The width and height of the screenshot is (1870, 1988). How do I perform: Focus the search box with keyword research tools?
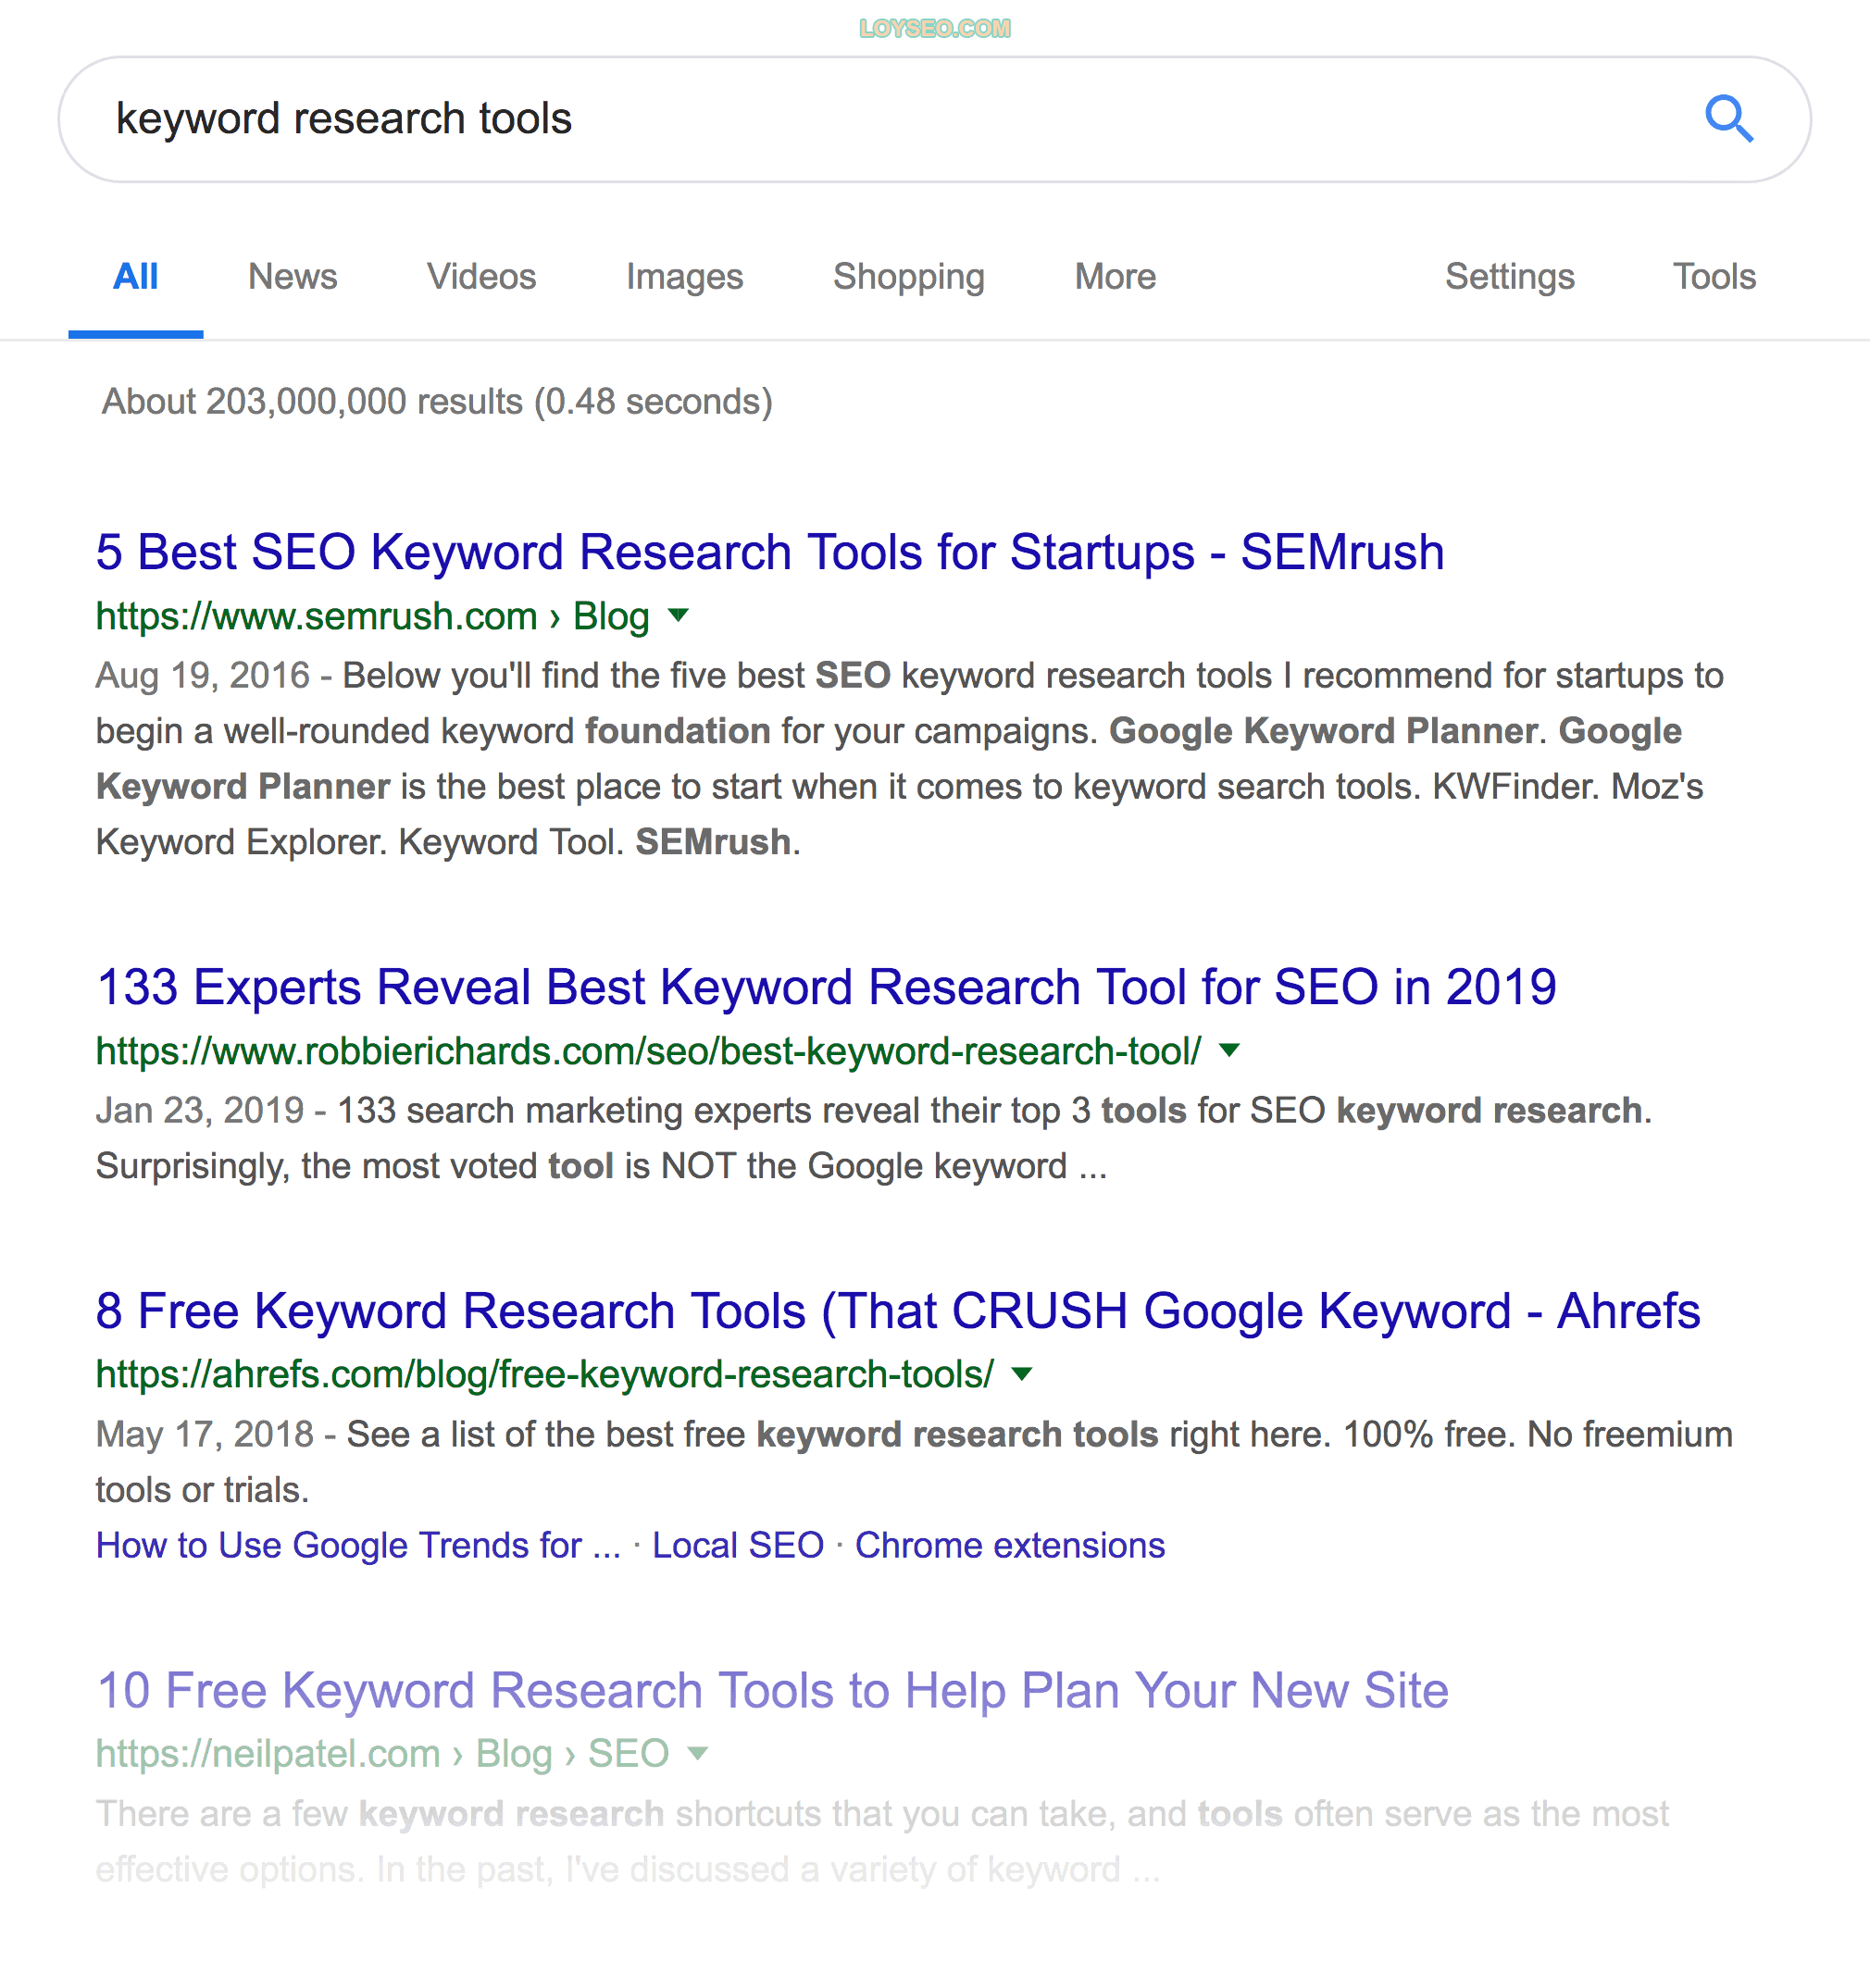[934, 119]
